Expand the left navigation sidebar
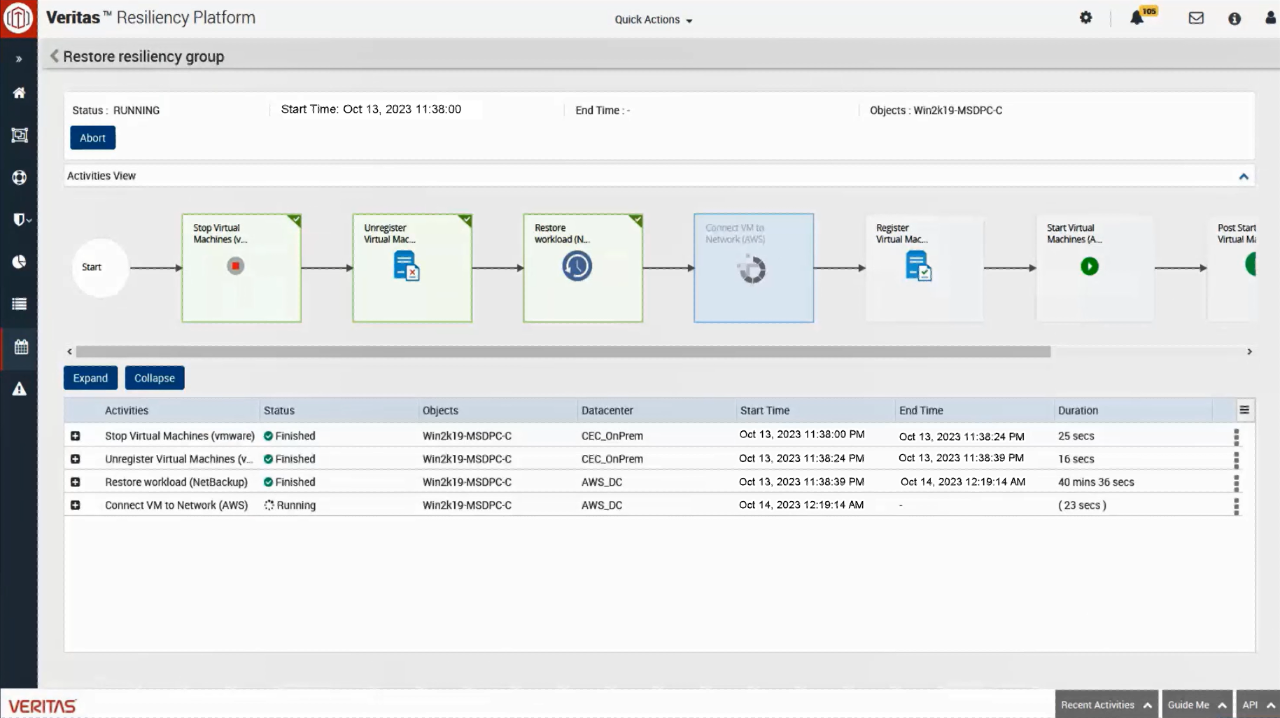 tap(19, 60)
